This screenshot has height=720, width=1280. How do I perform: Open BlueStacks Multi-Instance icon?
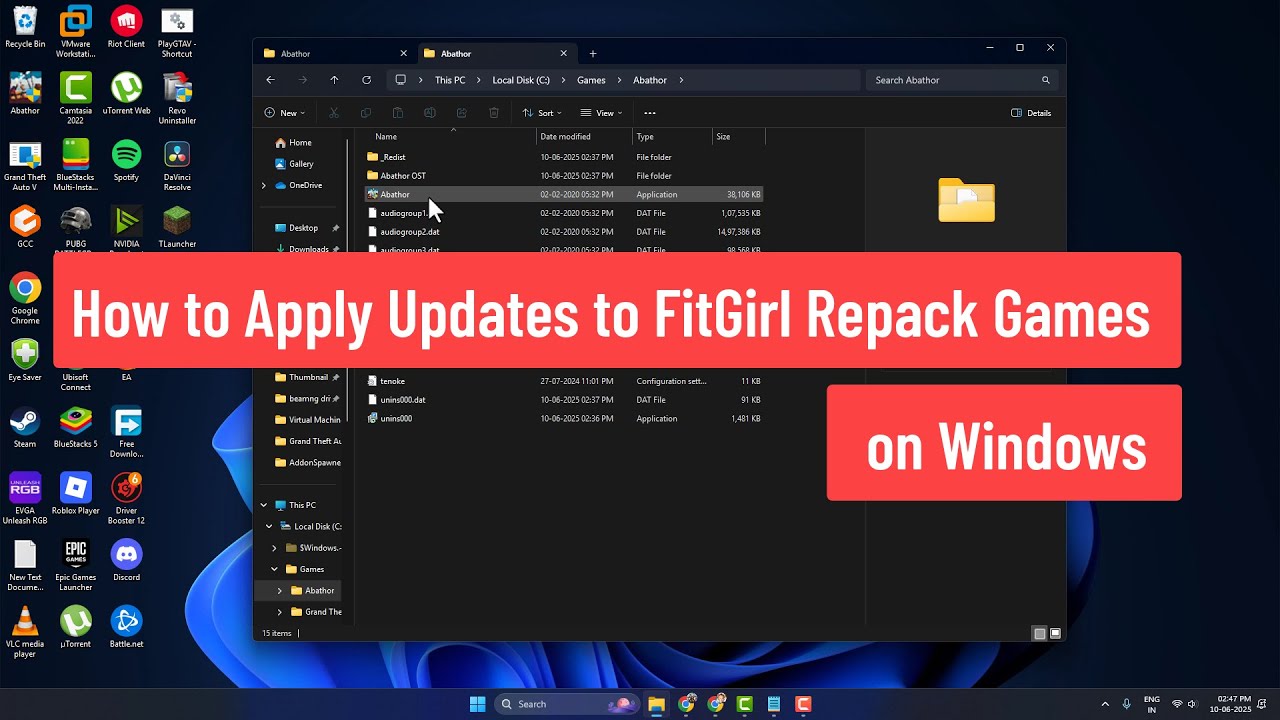pyautogui.click(x=75, y=165)
